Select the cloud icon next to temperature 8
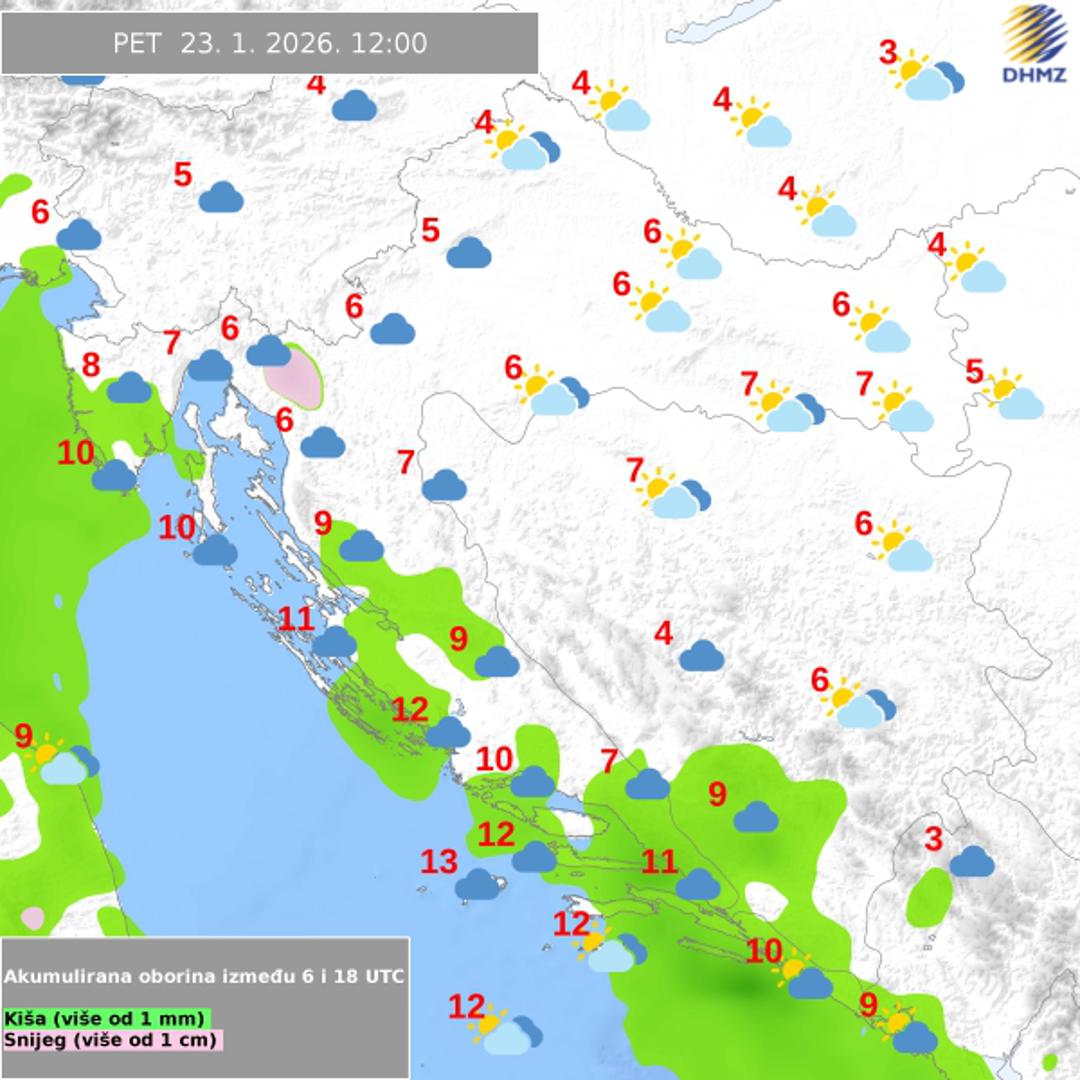This screenshot has width=1080, height=1080. click(x=129, y=387)
